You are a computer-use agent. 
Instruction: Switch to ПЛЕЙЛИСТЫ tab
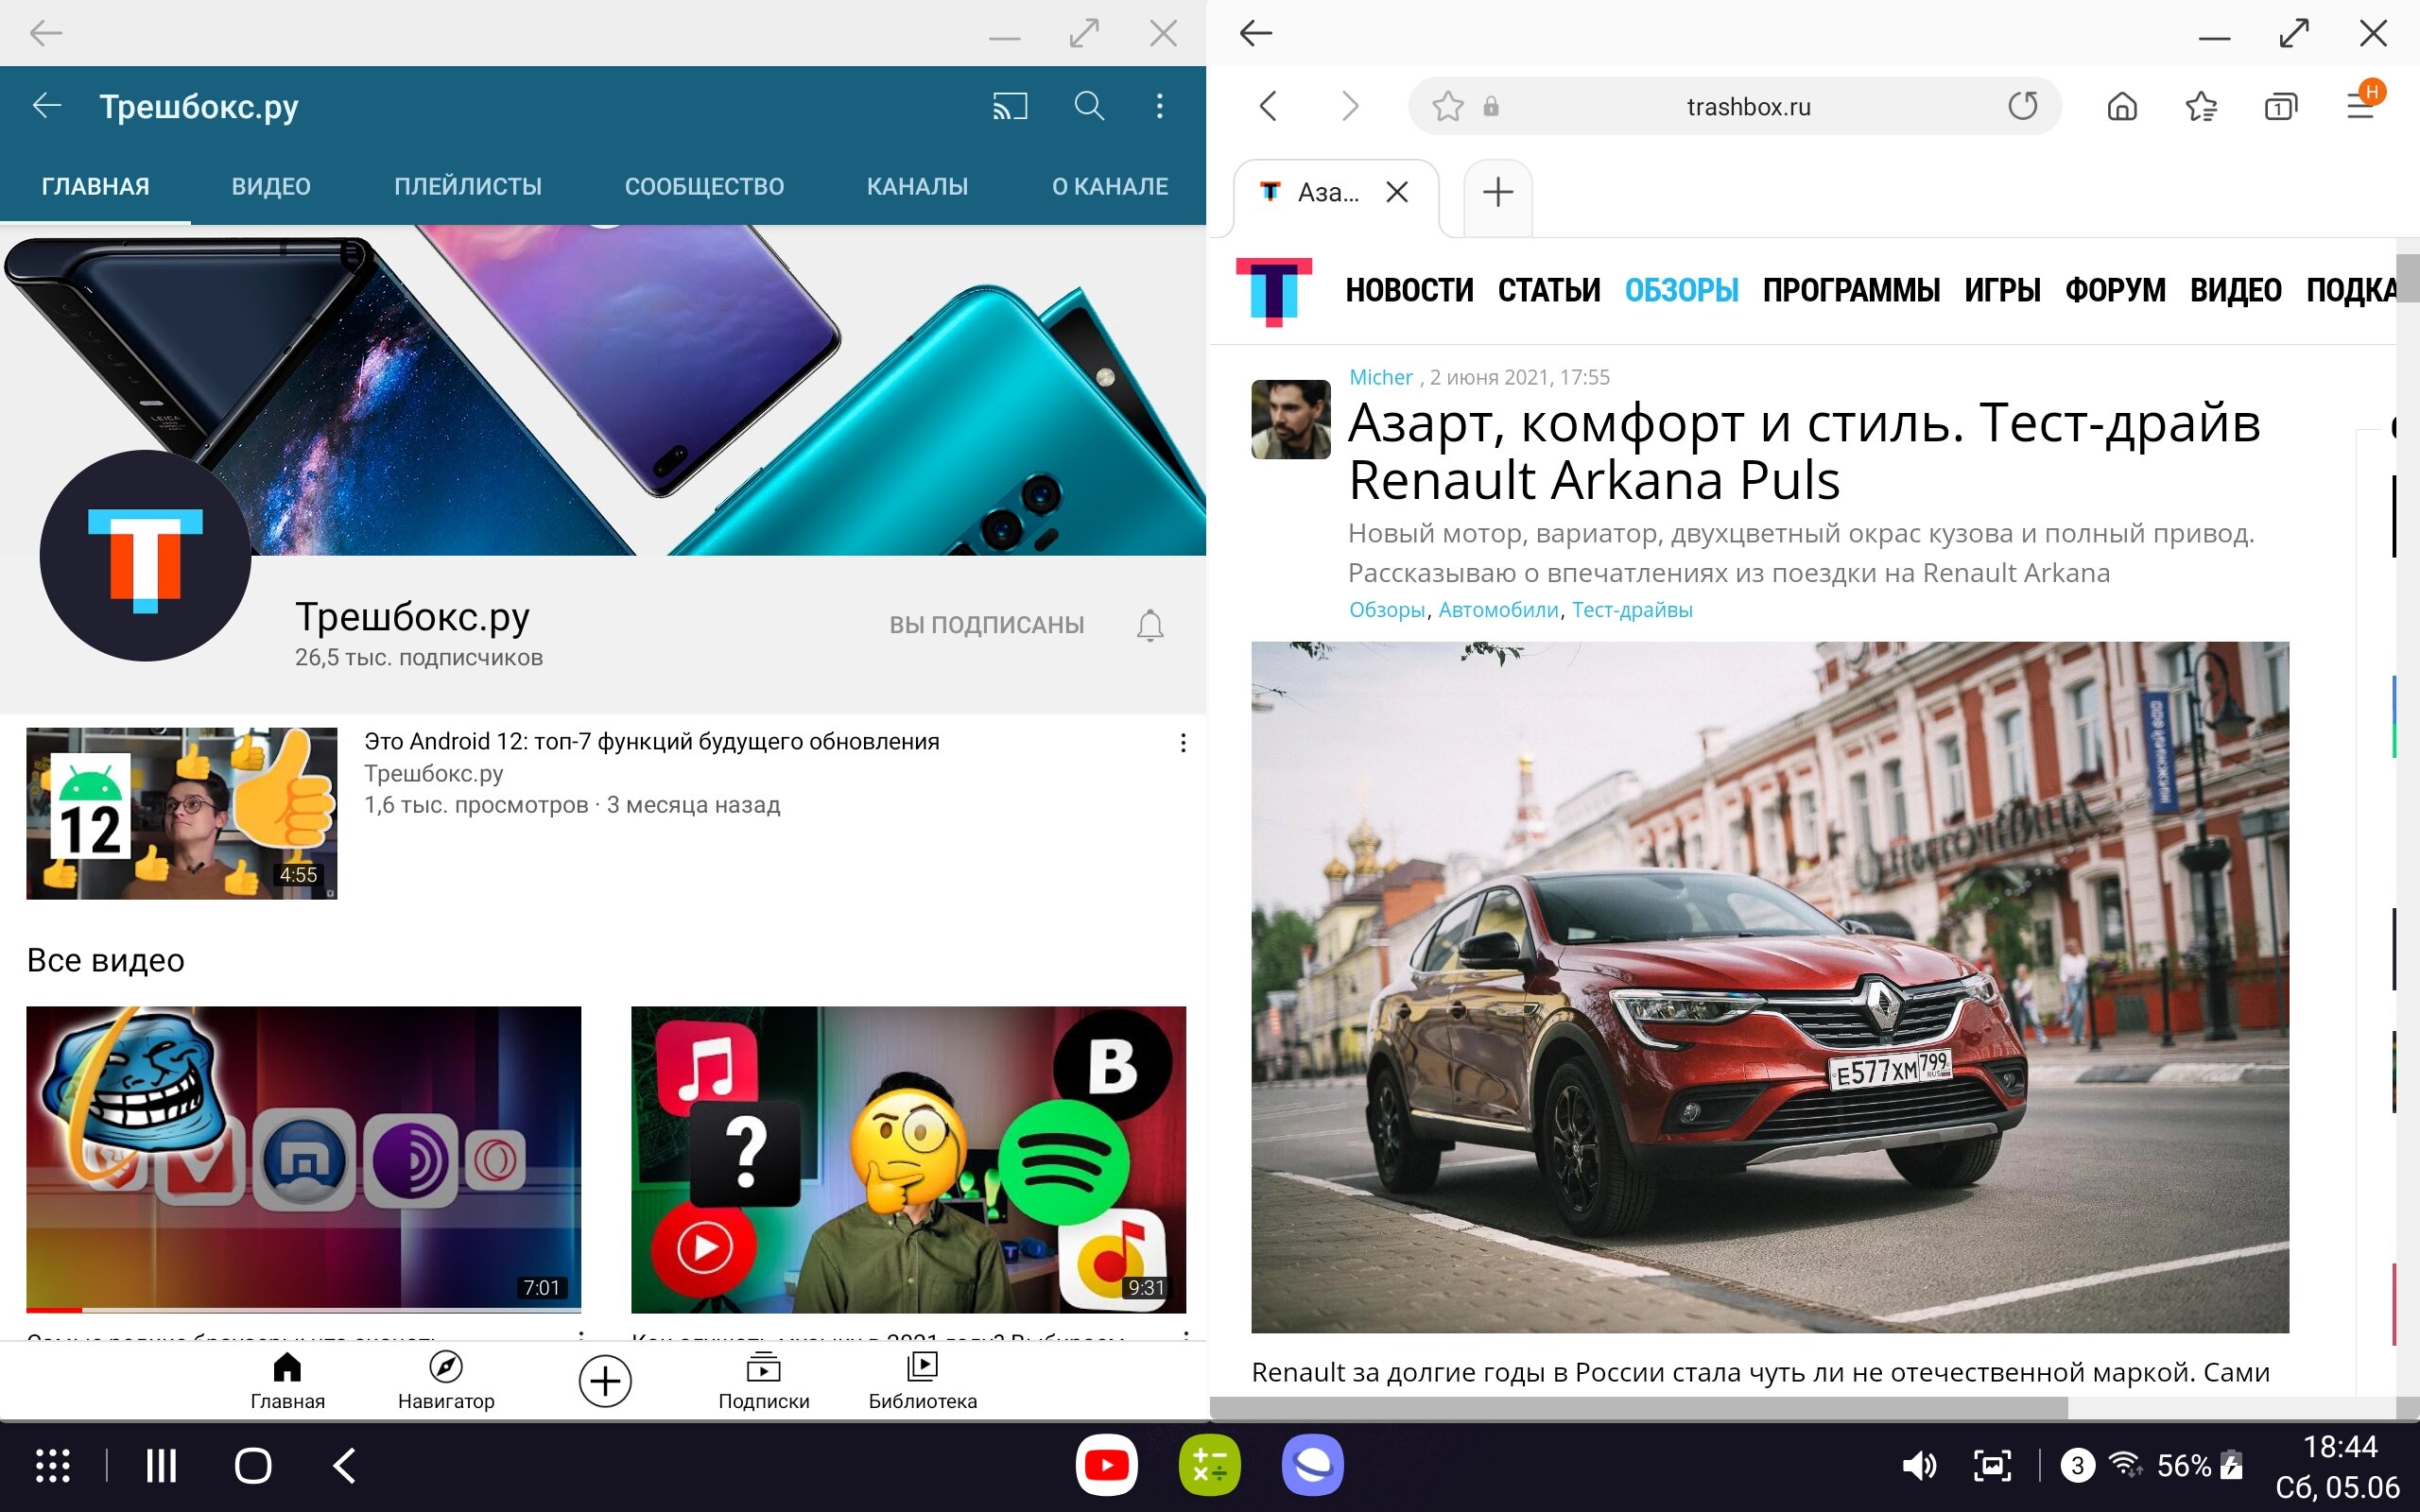point(468,186)
